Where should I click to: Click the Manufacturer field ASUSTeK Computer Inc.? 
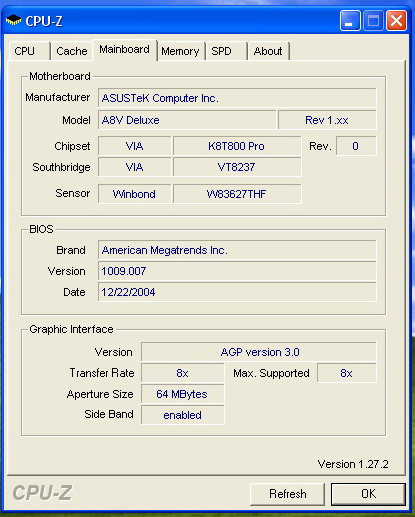[237, 98]
